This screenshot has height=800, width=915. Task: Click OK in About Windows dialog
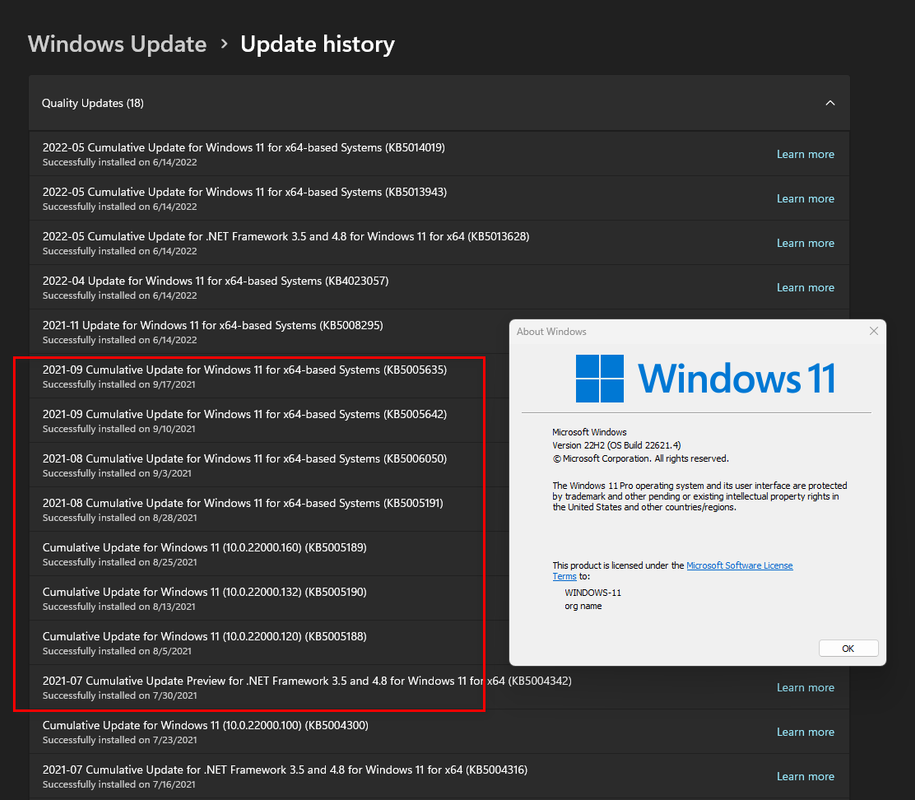point(848,648)
